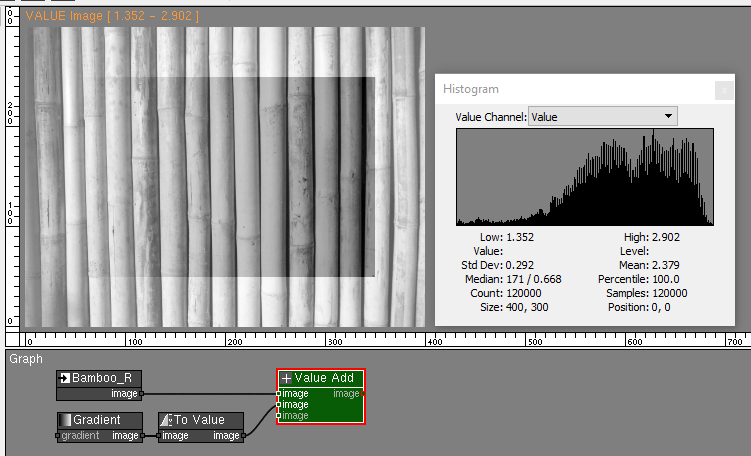Select the second image input of Value Add
751x456 pixels.
pyautogui.click(x=279, y=405)
